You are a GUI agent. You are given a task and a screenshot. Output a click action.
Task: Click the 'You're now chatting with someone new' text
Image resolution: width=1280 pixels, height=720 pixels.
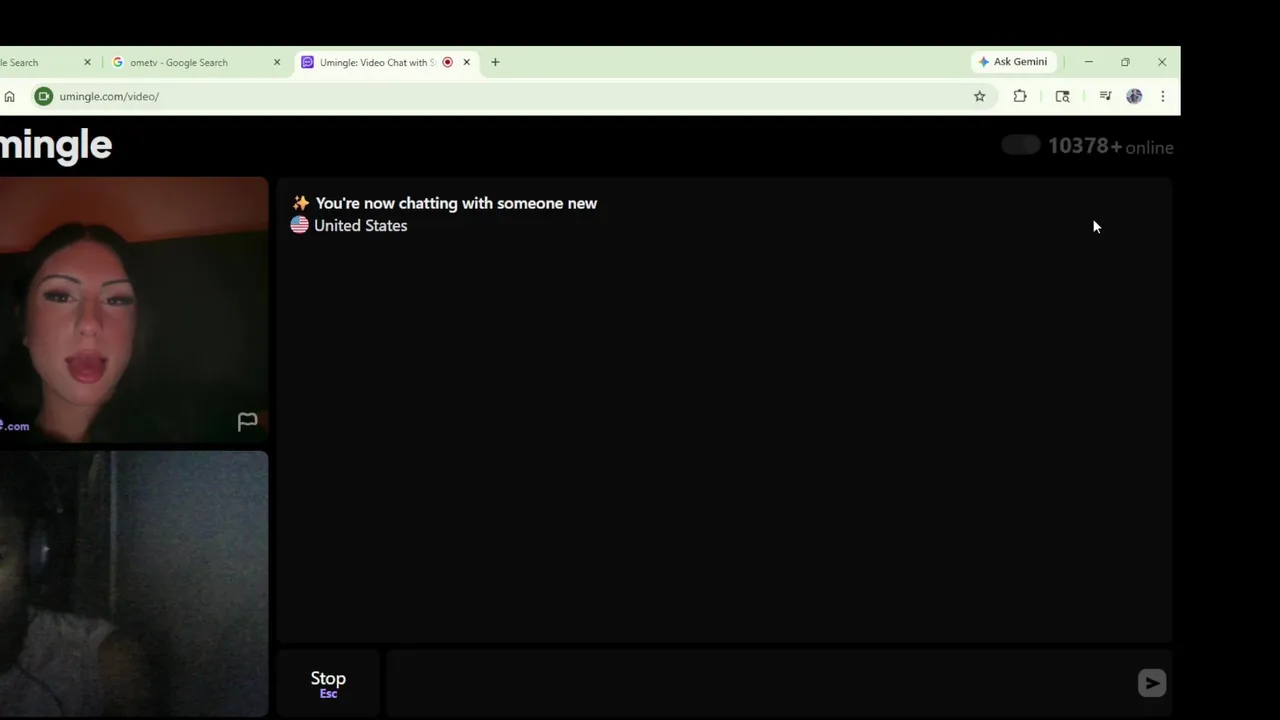[x=456, y=203]
